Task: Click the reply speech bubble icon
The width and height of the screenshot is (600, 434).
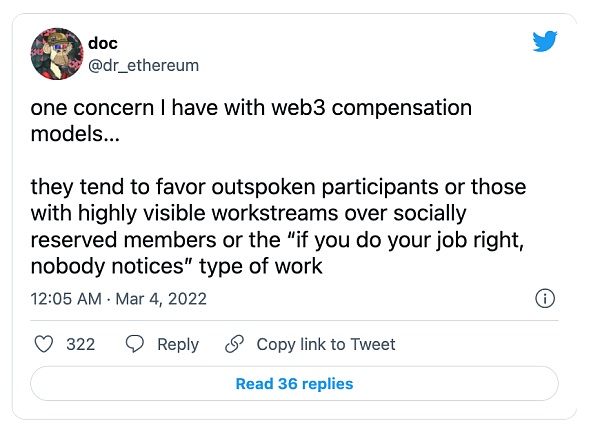Action: [x=135, y=344]
